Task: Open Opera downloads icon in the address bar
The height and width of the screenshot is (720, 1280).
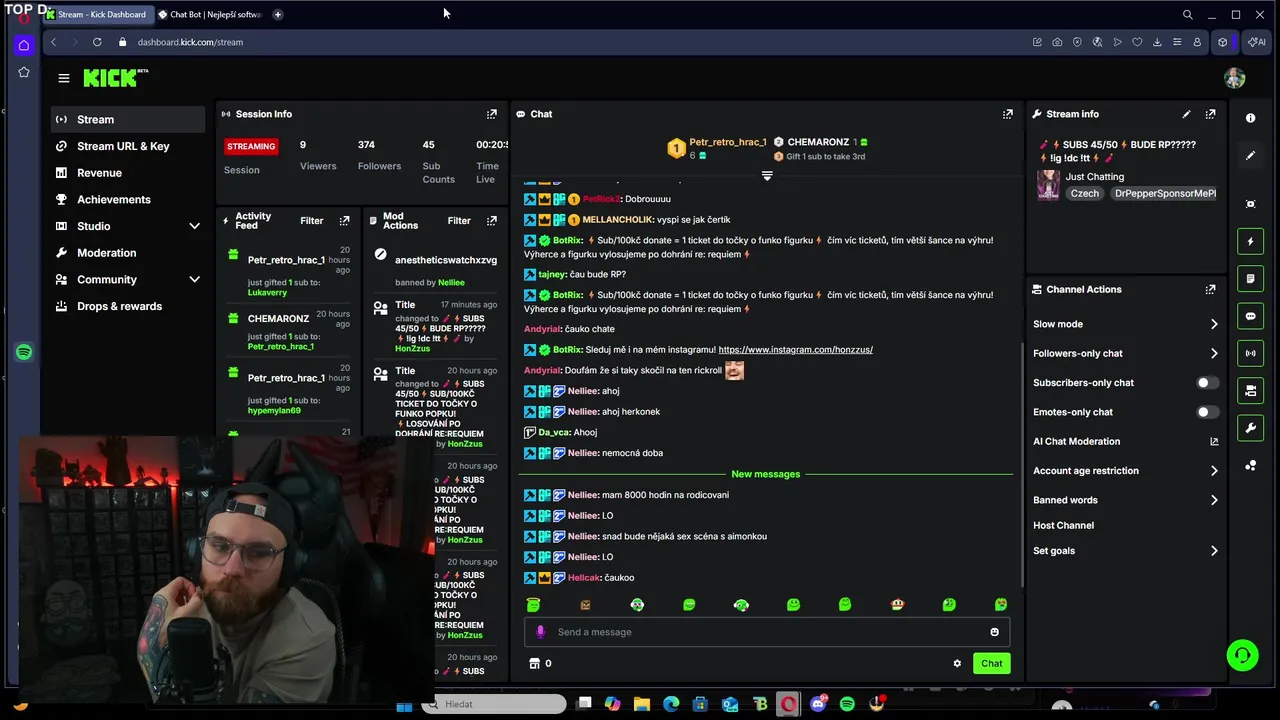Action: [1157, 42]
